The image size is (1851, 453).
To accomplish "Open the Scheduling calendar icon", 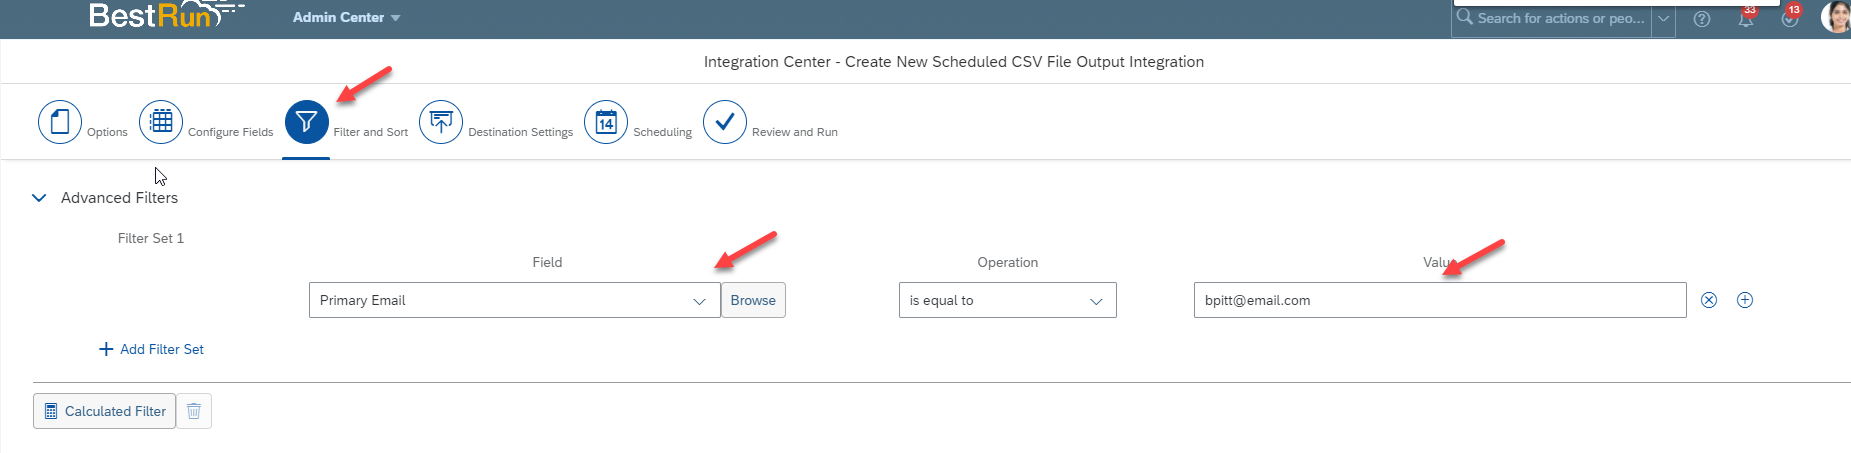I will (606, 122).
